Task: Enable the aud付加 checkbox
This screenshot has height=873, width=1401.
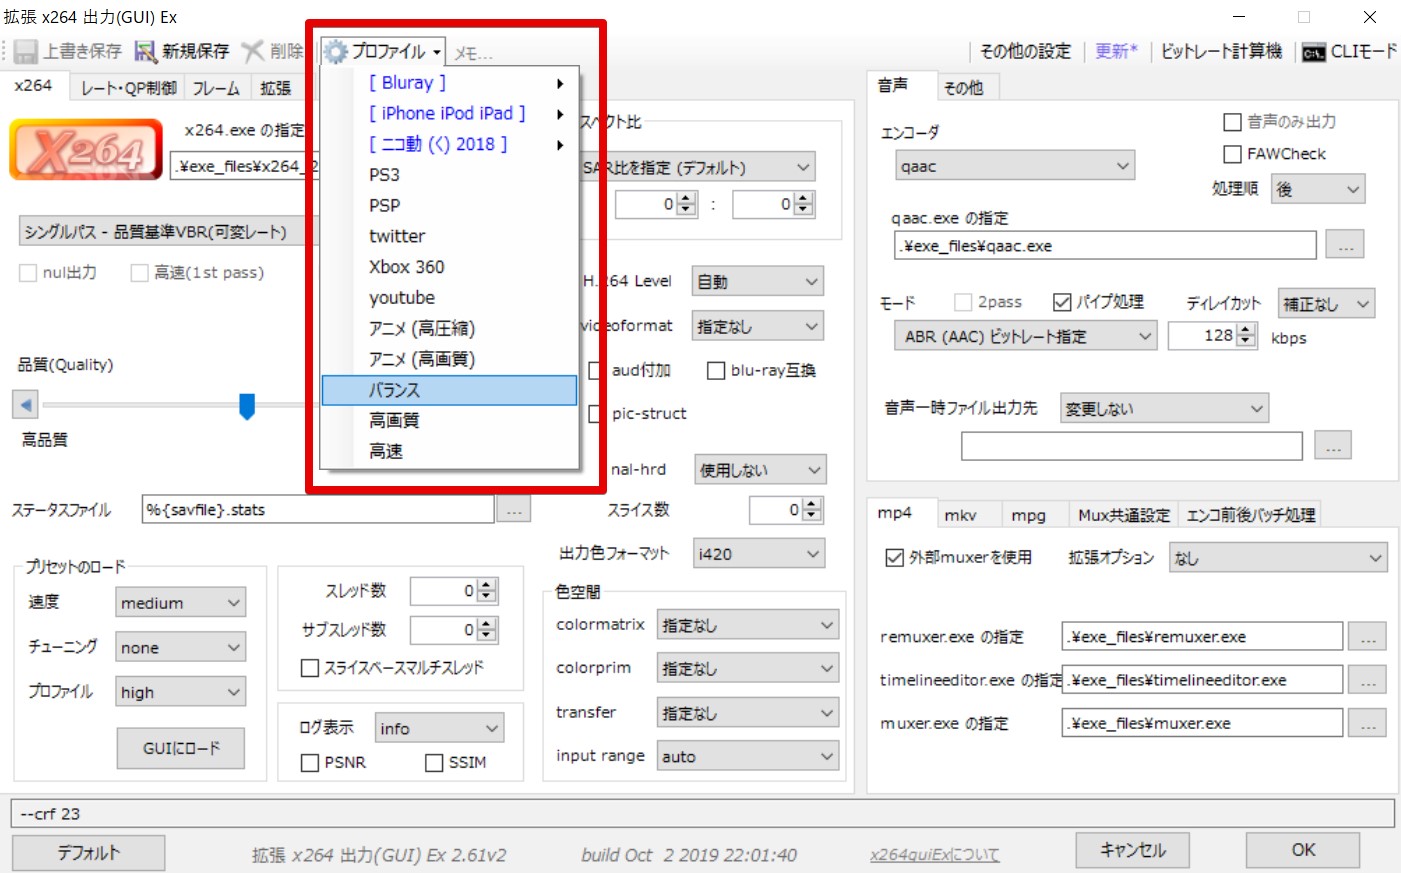Action: click(597, 371)
